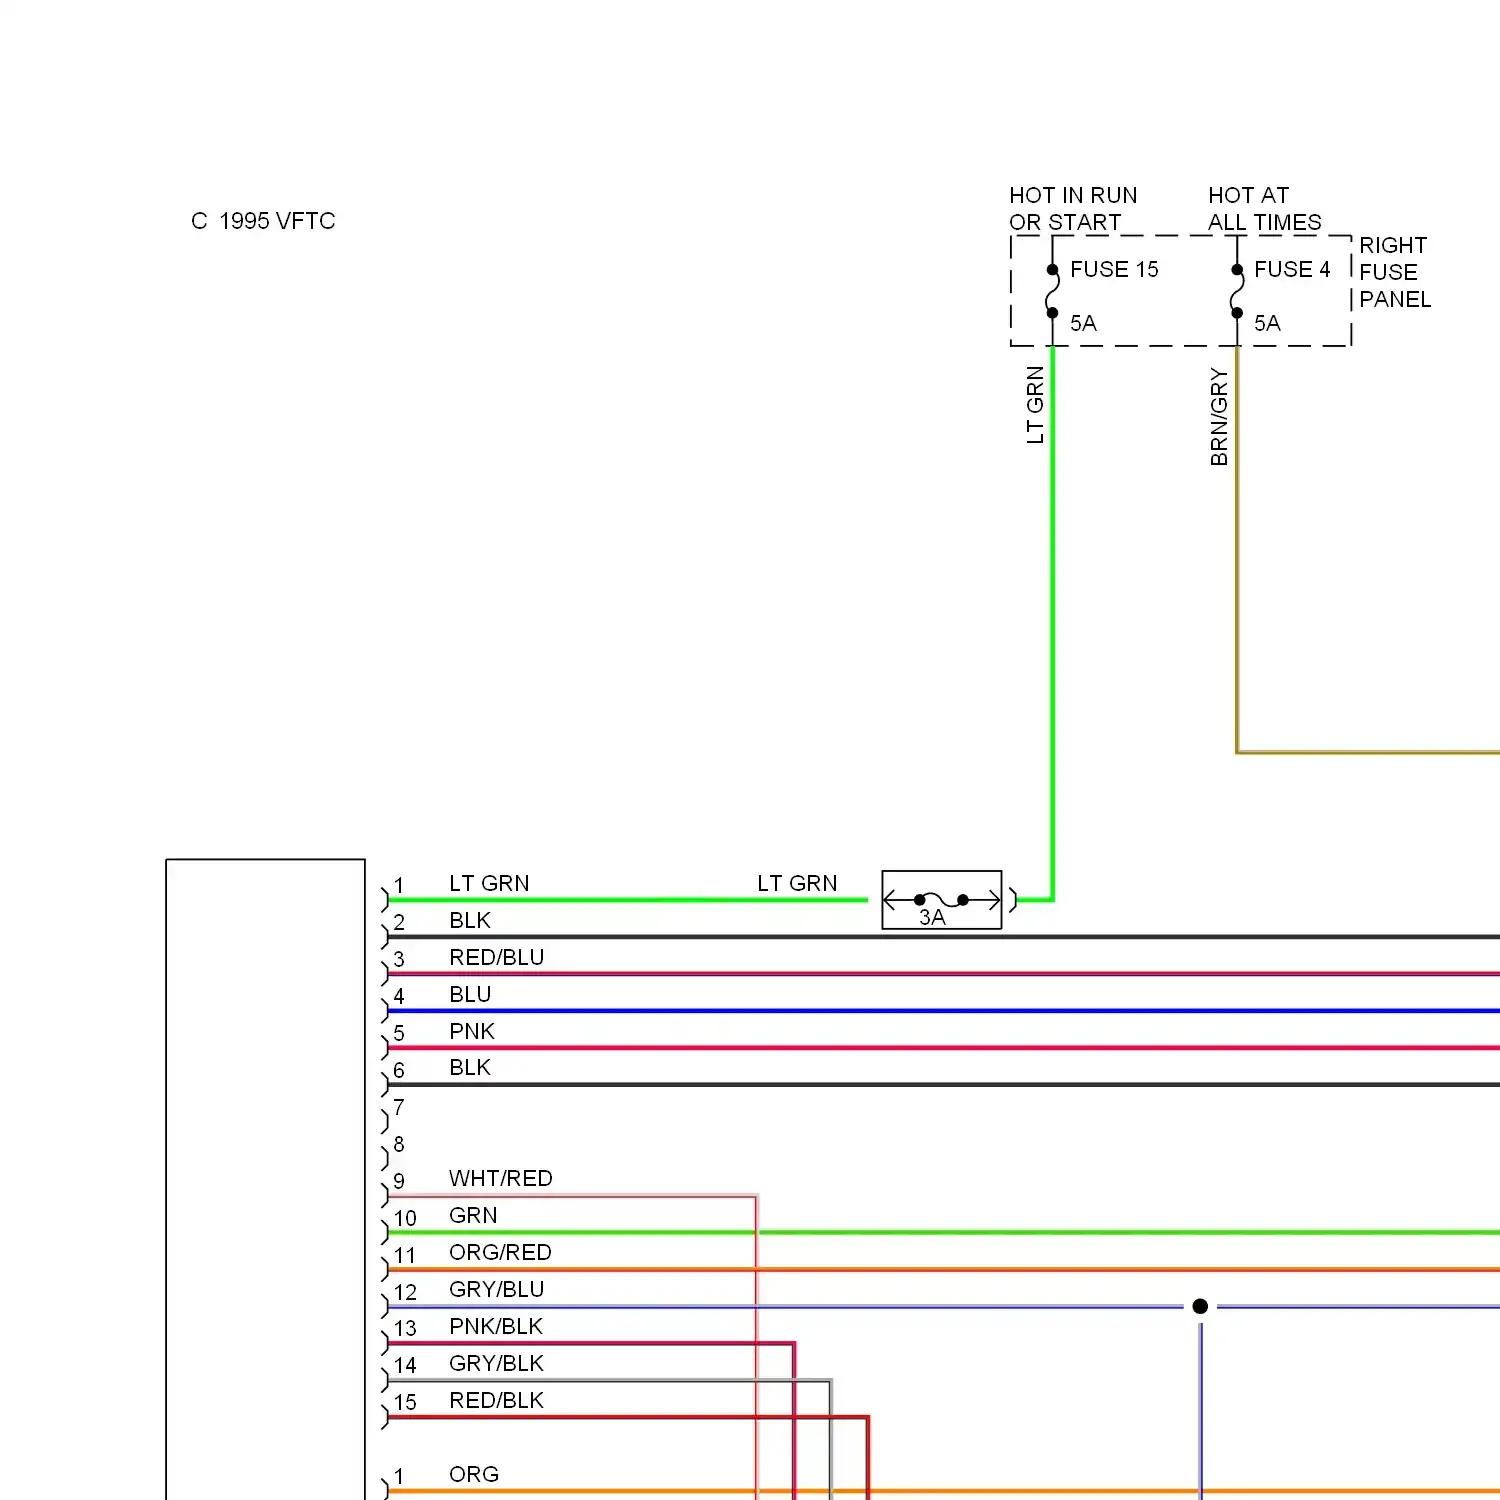Click the "PNK/BLK" wire label
The width and height of the screenshot is (1500, 1500).
(x=496, y=1326)
